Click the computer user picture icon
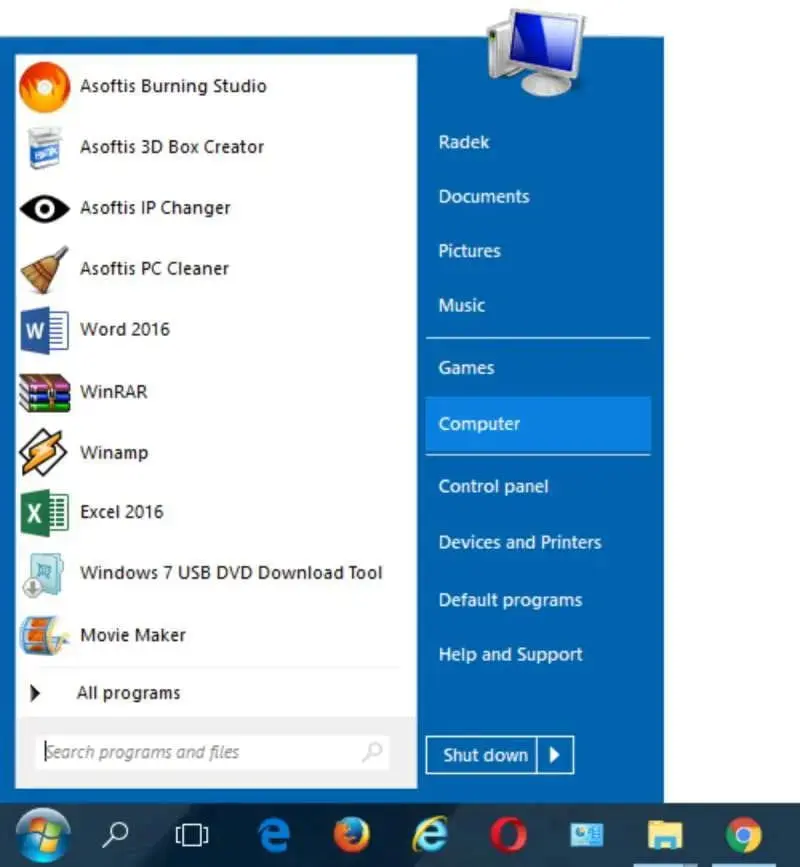Viewport: 800px width, 867px height. (535, 53)
